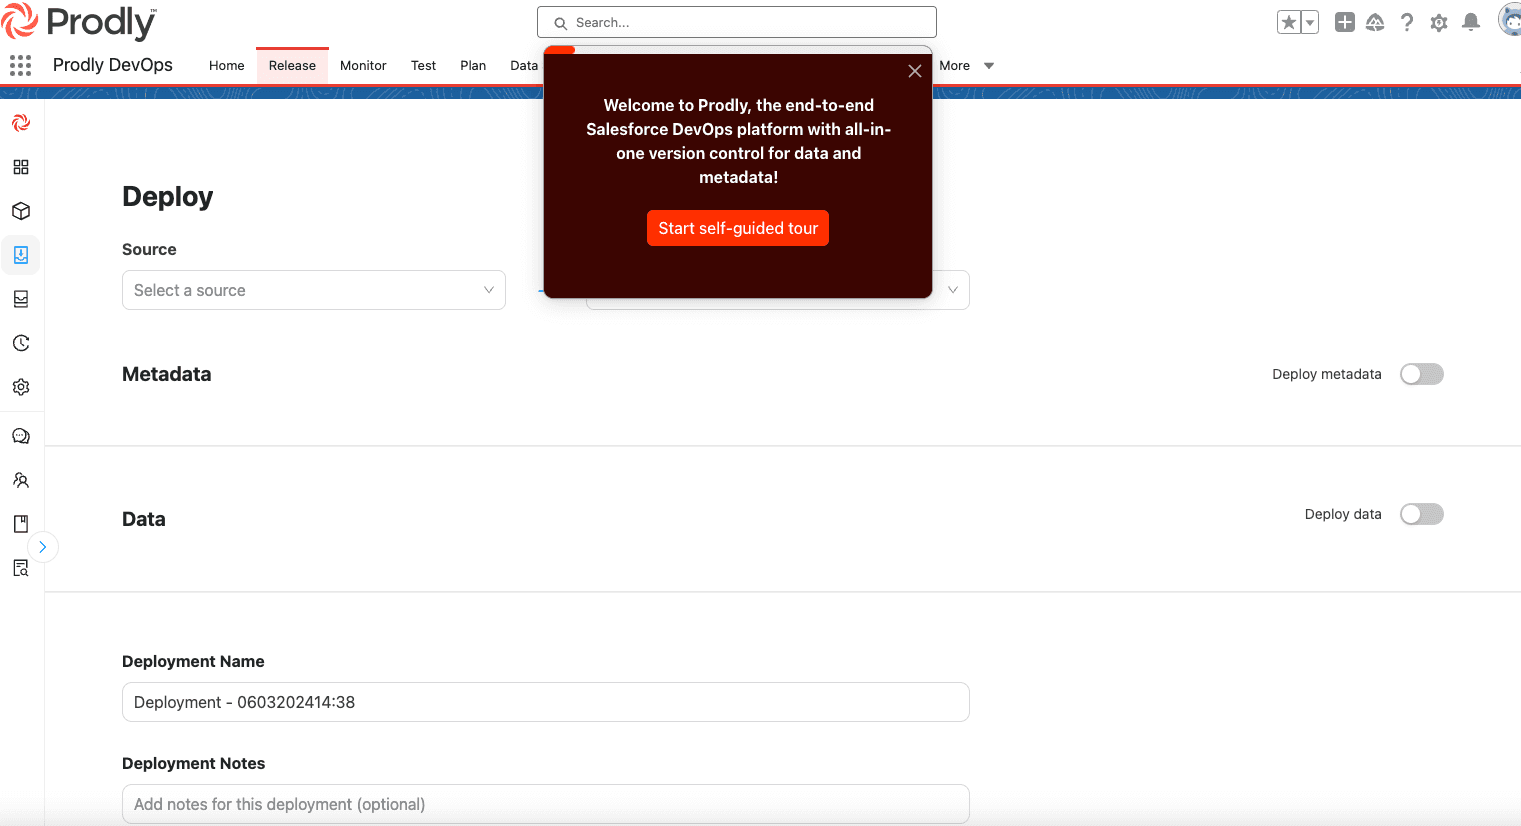Viewport: 1521px width, 826px height.
Task: Open the Help question mark icon
Action: coord(1407,22)
